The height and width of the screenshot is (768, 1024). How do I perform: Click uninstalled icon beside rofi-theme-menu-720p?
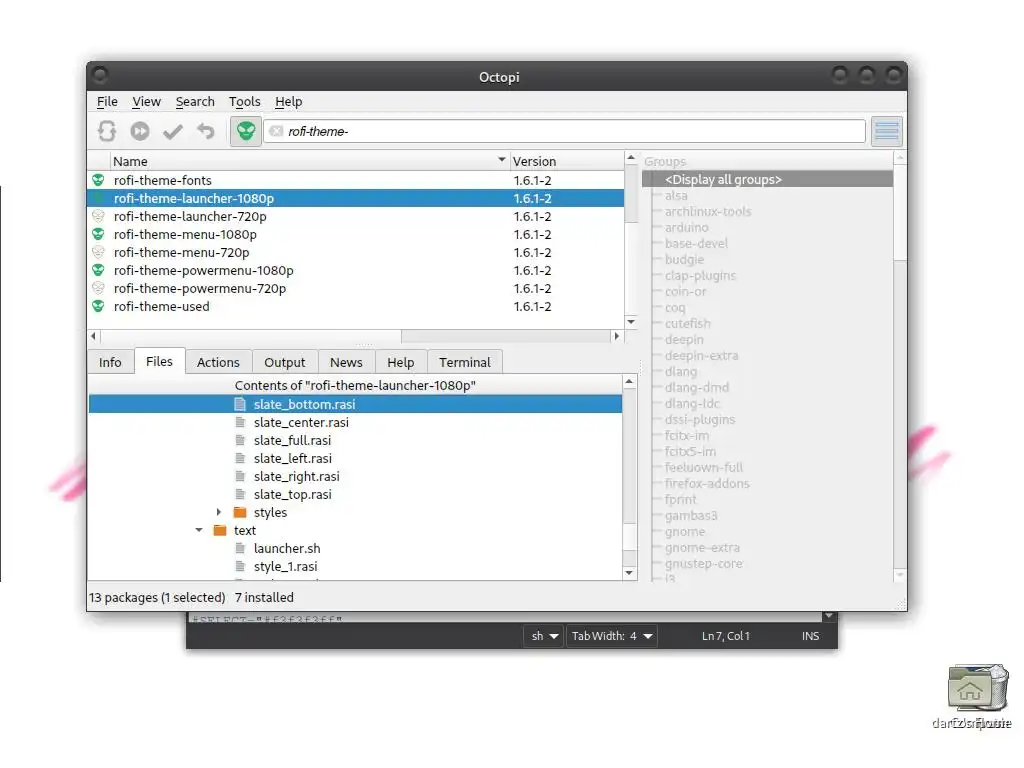(99, 252)
